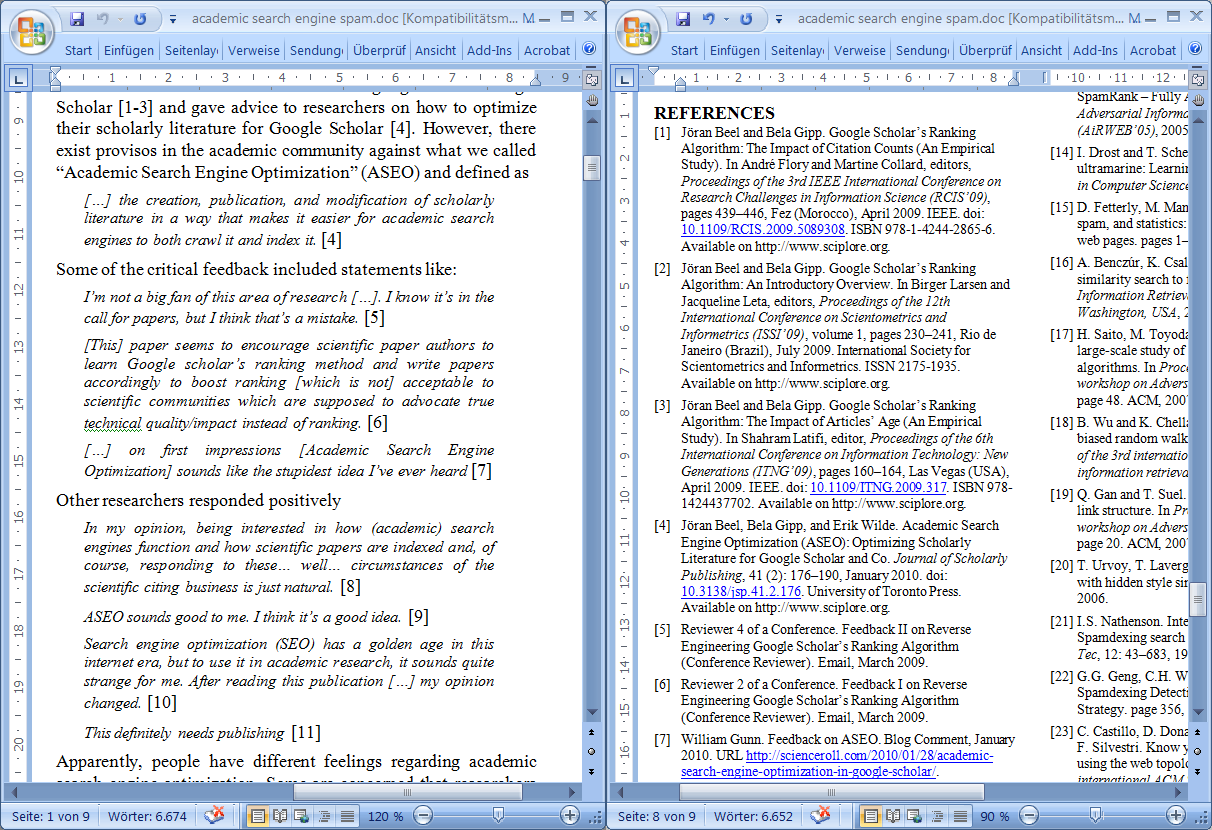Open Ansicht tab in right window
The image size is (1212, 830).
(1042, 50)
